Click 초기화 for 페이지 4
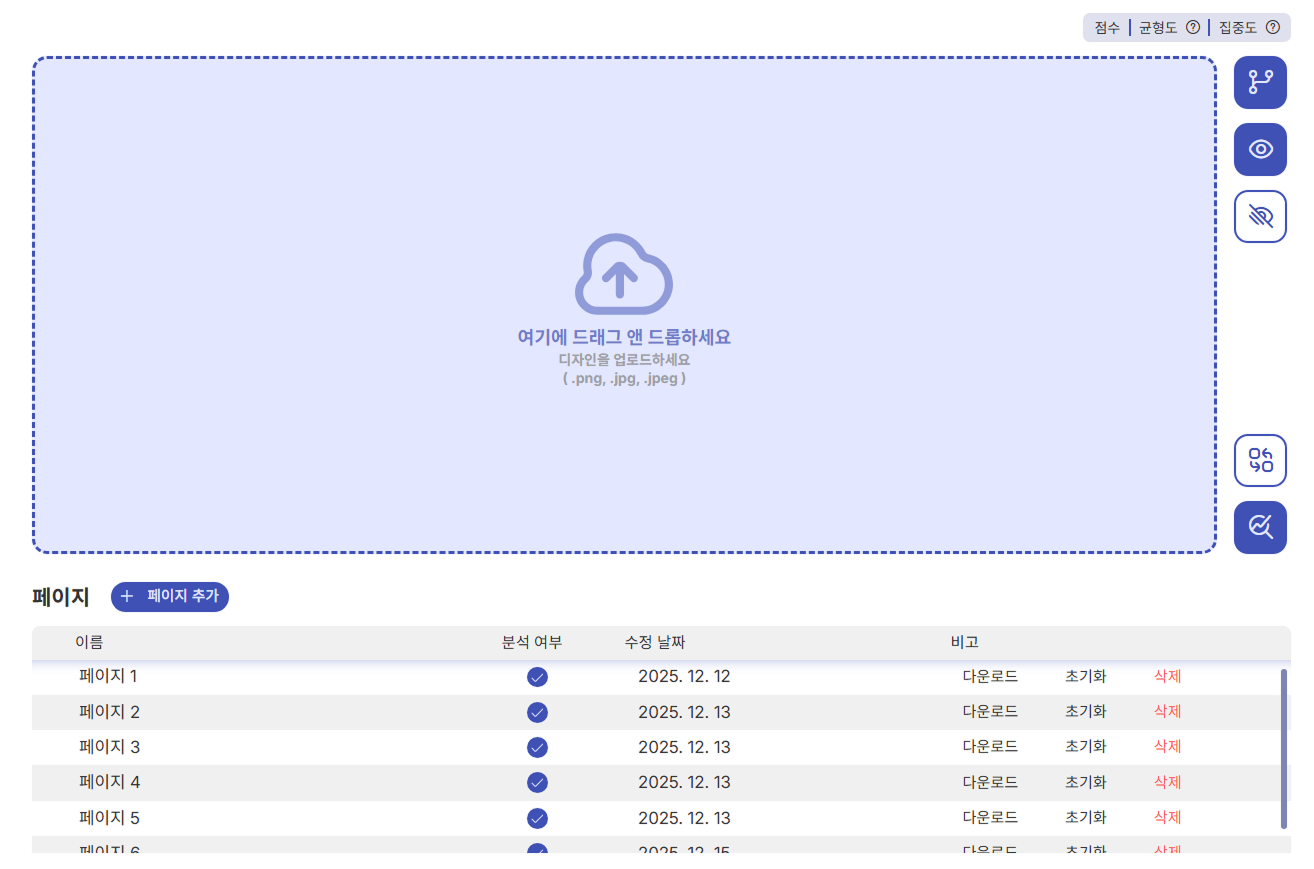Viewport: 1314px width, 869px height. (x=1086, y=782)
